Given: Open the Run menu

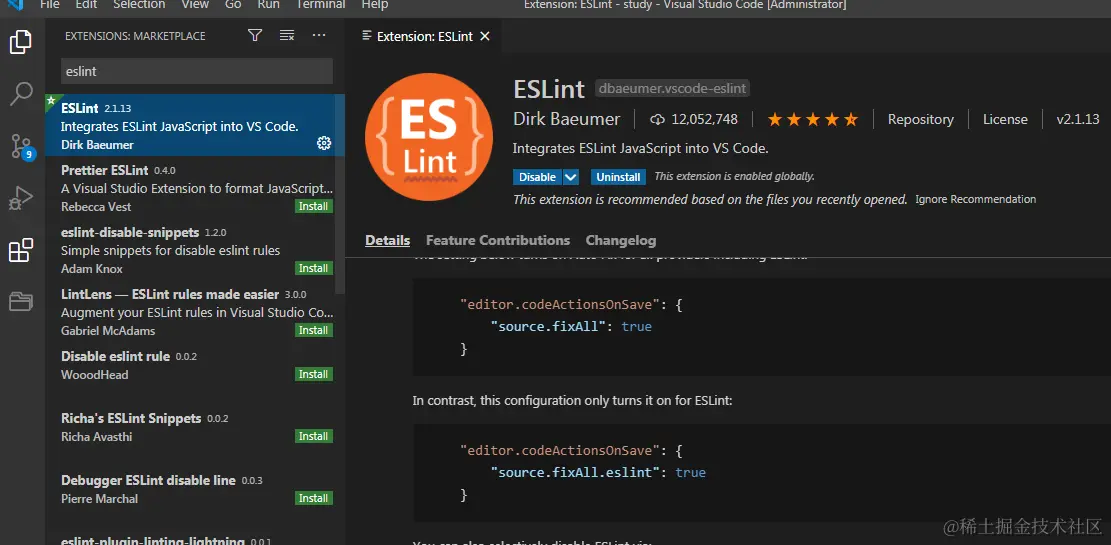Looking at the screenshot, I should [x=269, y=5].
